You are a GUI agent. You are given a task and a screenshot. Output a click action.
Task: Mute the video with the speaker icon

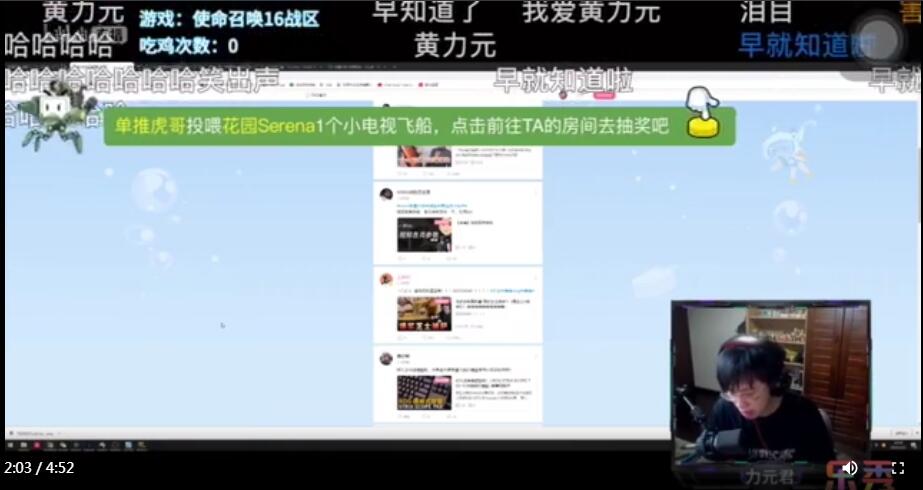[x=849, y=467]
